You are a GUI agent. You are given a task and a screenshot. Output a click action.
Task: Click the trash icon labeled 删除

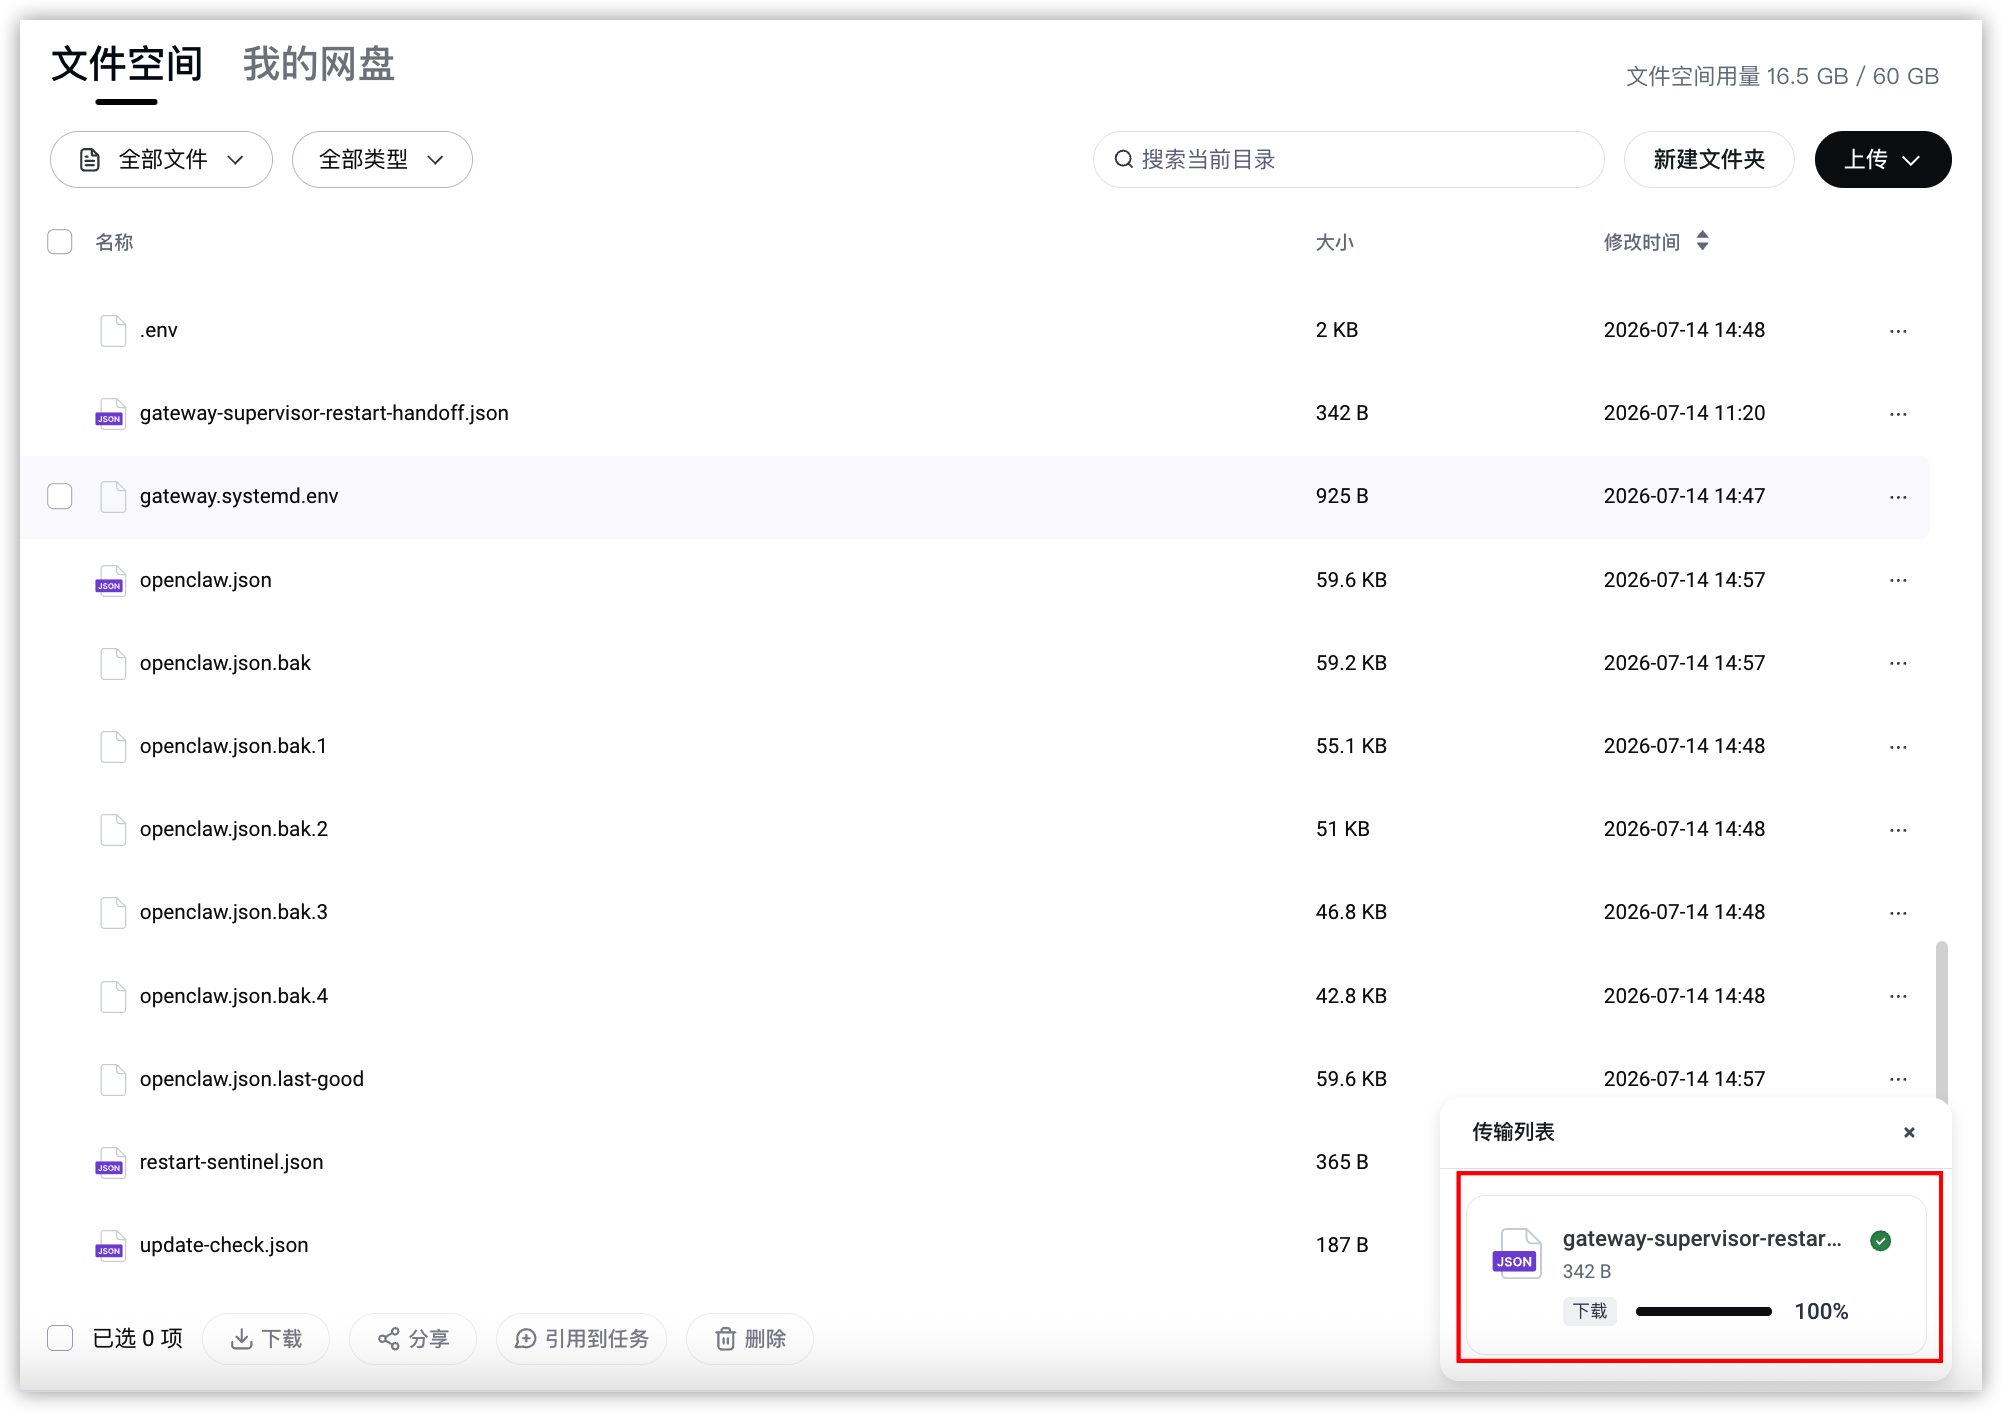pos(725,1339)
